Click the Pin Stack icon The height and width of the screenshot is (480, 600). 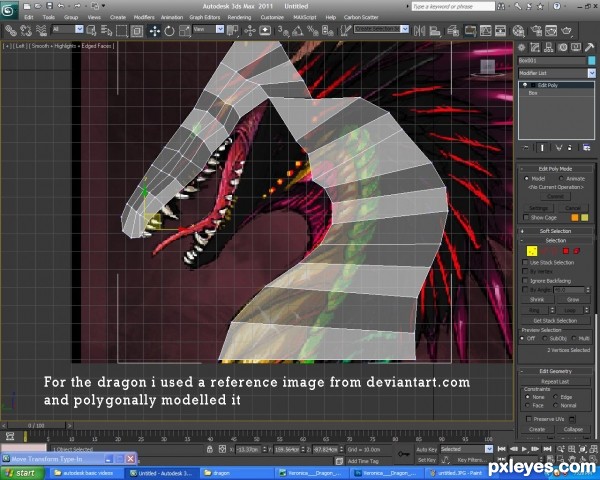(525, 148)
